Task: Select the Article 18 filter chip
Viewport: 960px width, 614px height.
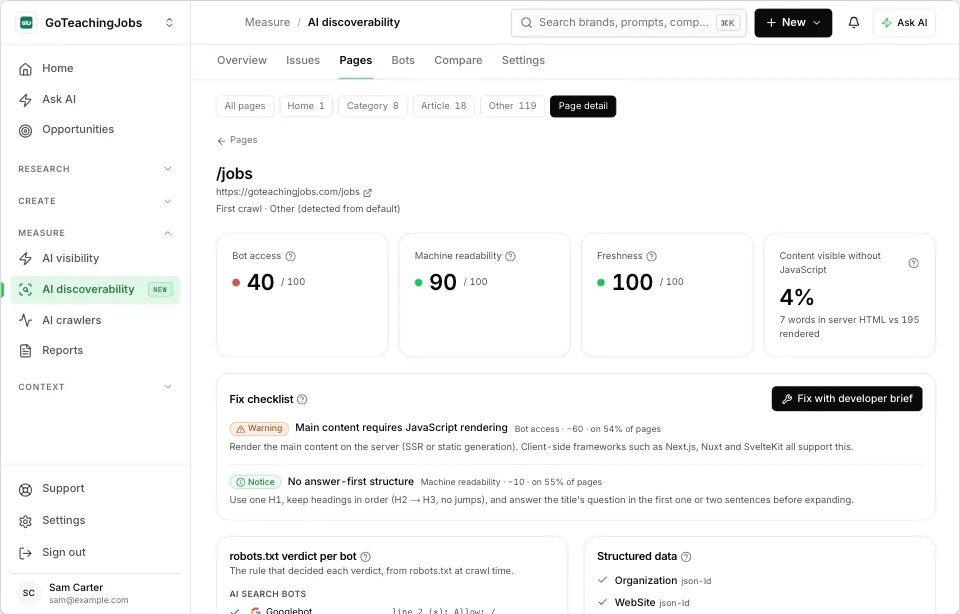Action: click(x=444, y=106)
